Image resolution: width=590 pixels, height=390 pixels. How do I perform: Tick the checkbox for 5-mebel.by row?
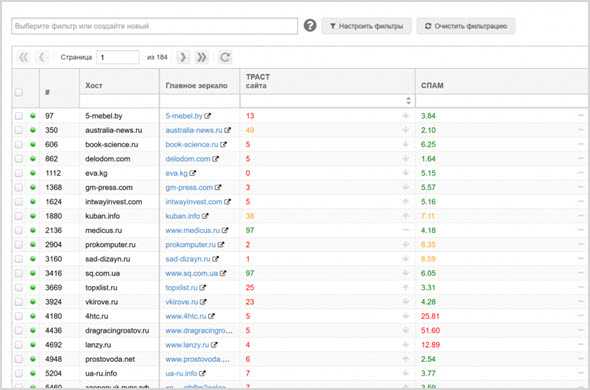pos(19,116)
